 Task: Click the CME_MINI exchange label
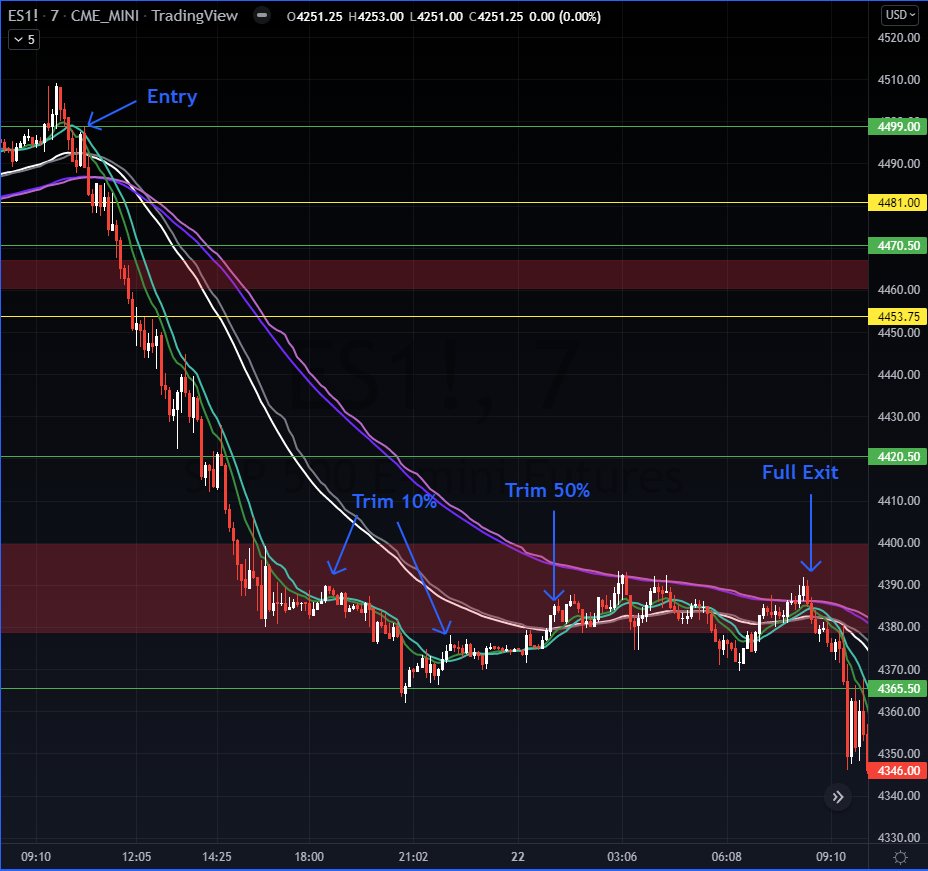104,15
